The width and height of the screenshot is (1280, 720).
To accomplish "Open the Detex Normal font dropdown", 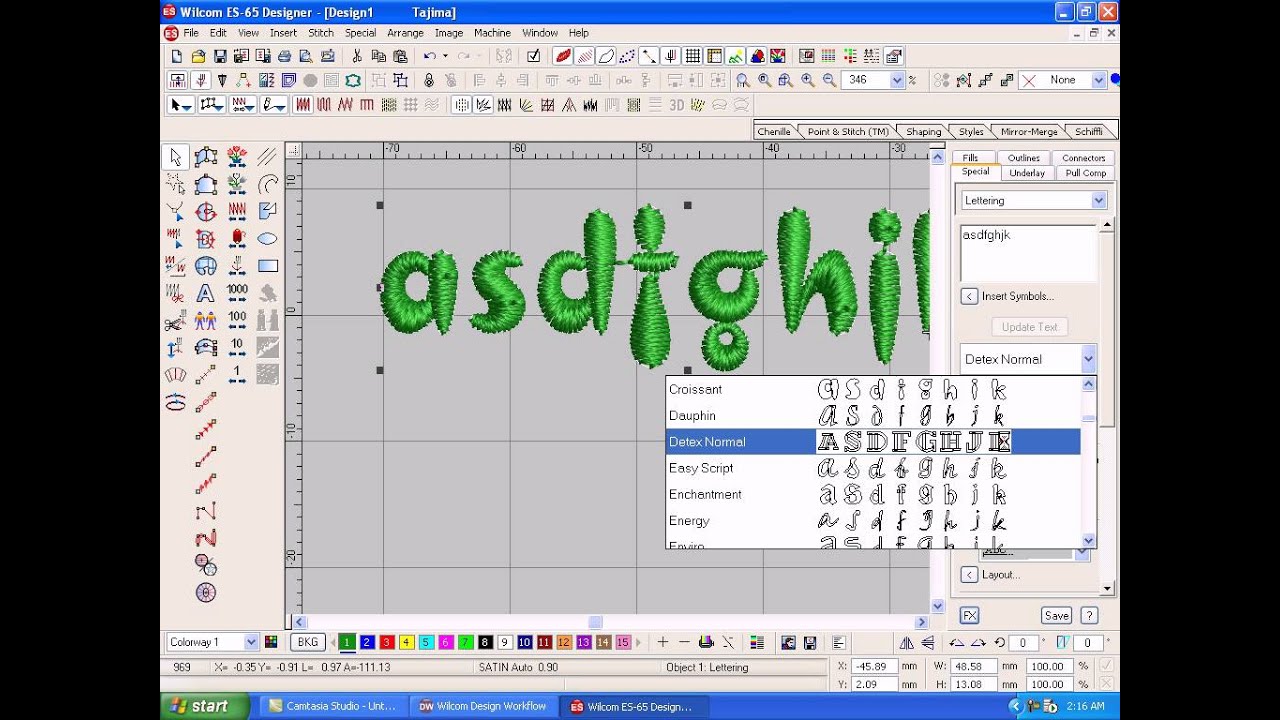I will point(1088,359).
